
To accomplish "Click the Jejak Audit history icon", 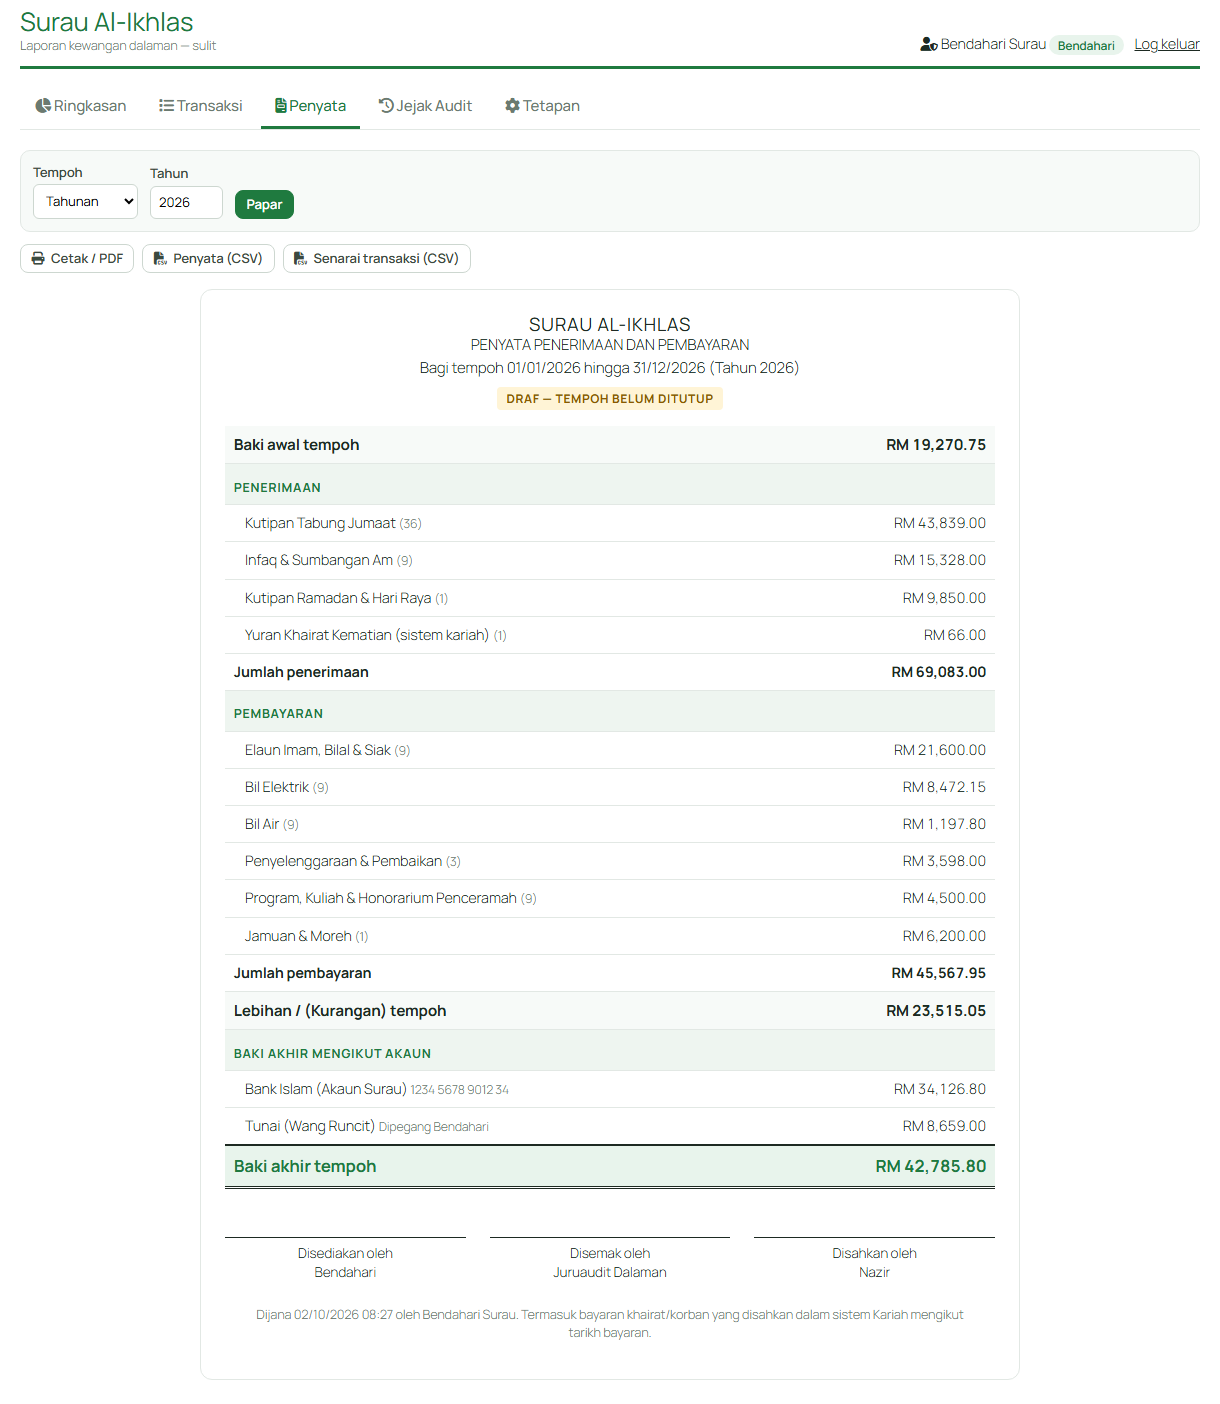I will [386, 106].
